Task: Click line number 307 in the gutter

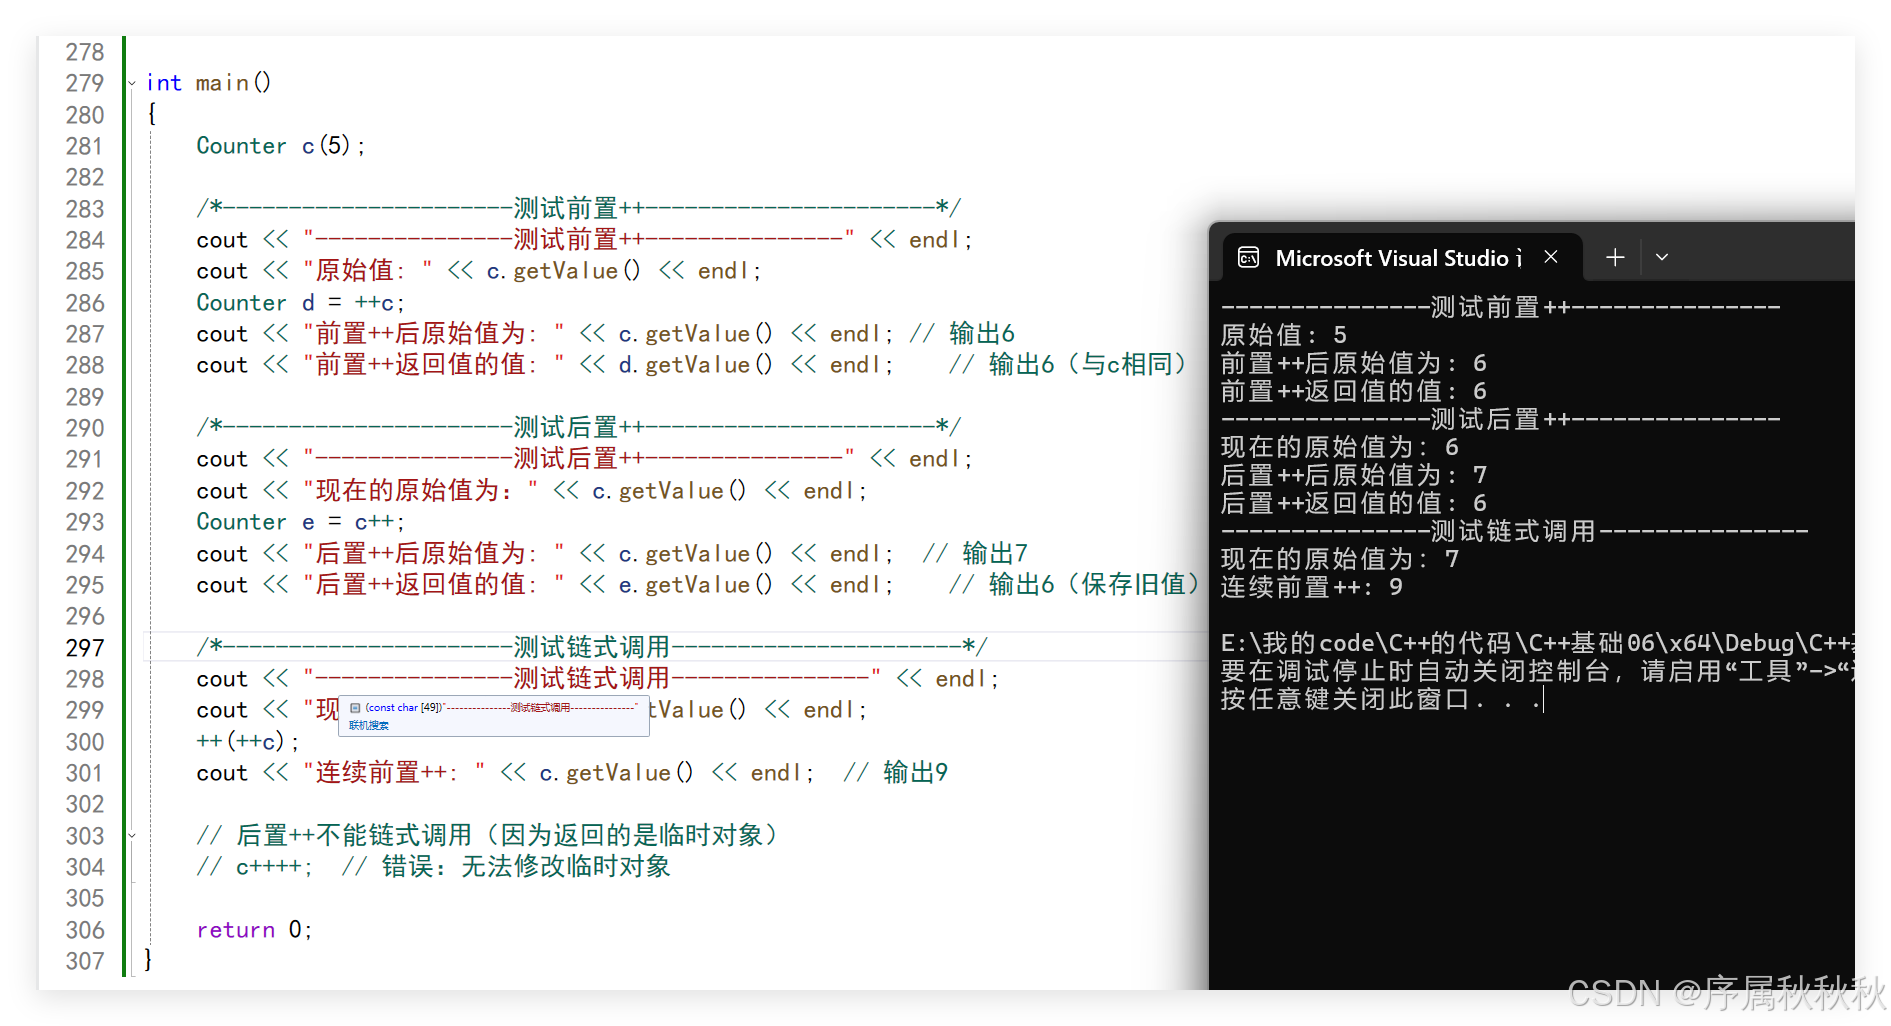Action: pos(85,961)
